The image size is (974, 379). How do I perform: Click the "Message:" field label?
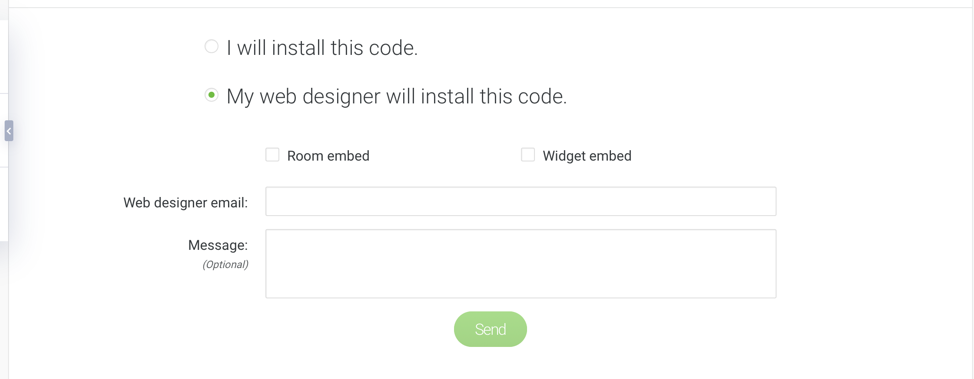(218, 245)
